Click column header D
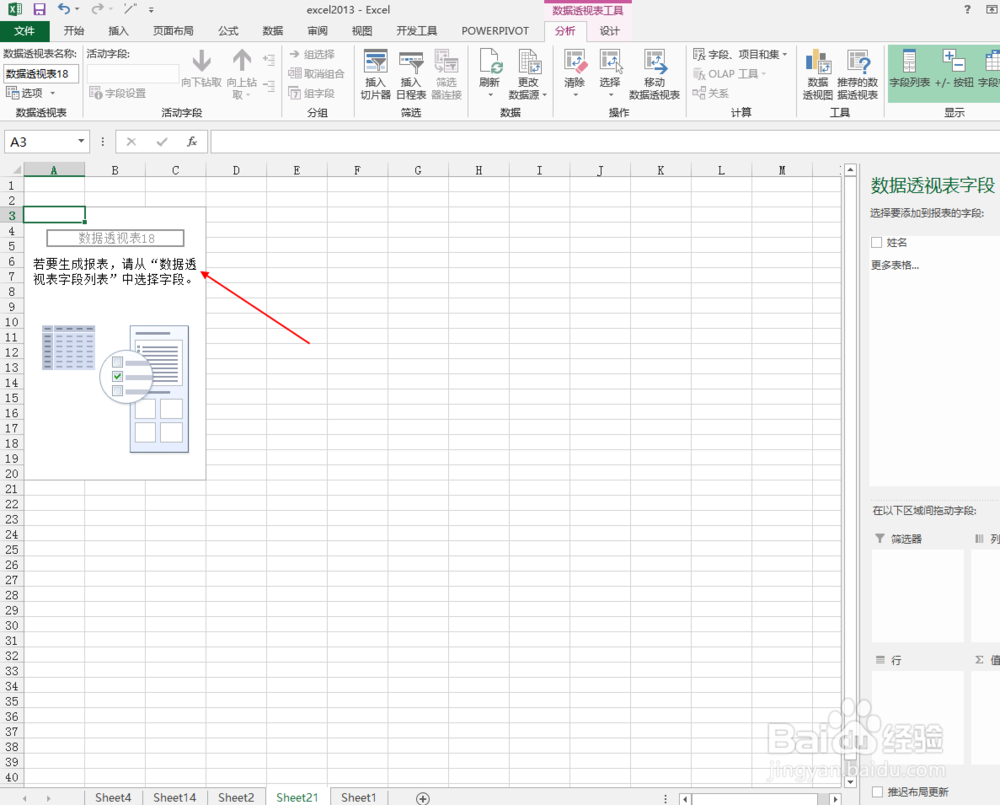Viewport: 1000px width, 805px height. click(236, 170)
